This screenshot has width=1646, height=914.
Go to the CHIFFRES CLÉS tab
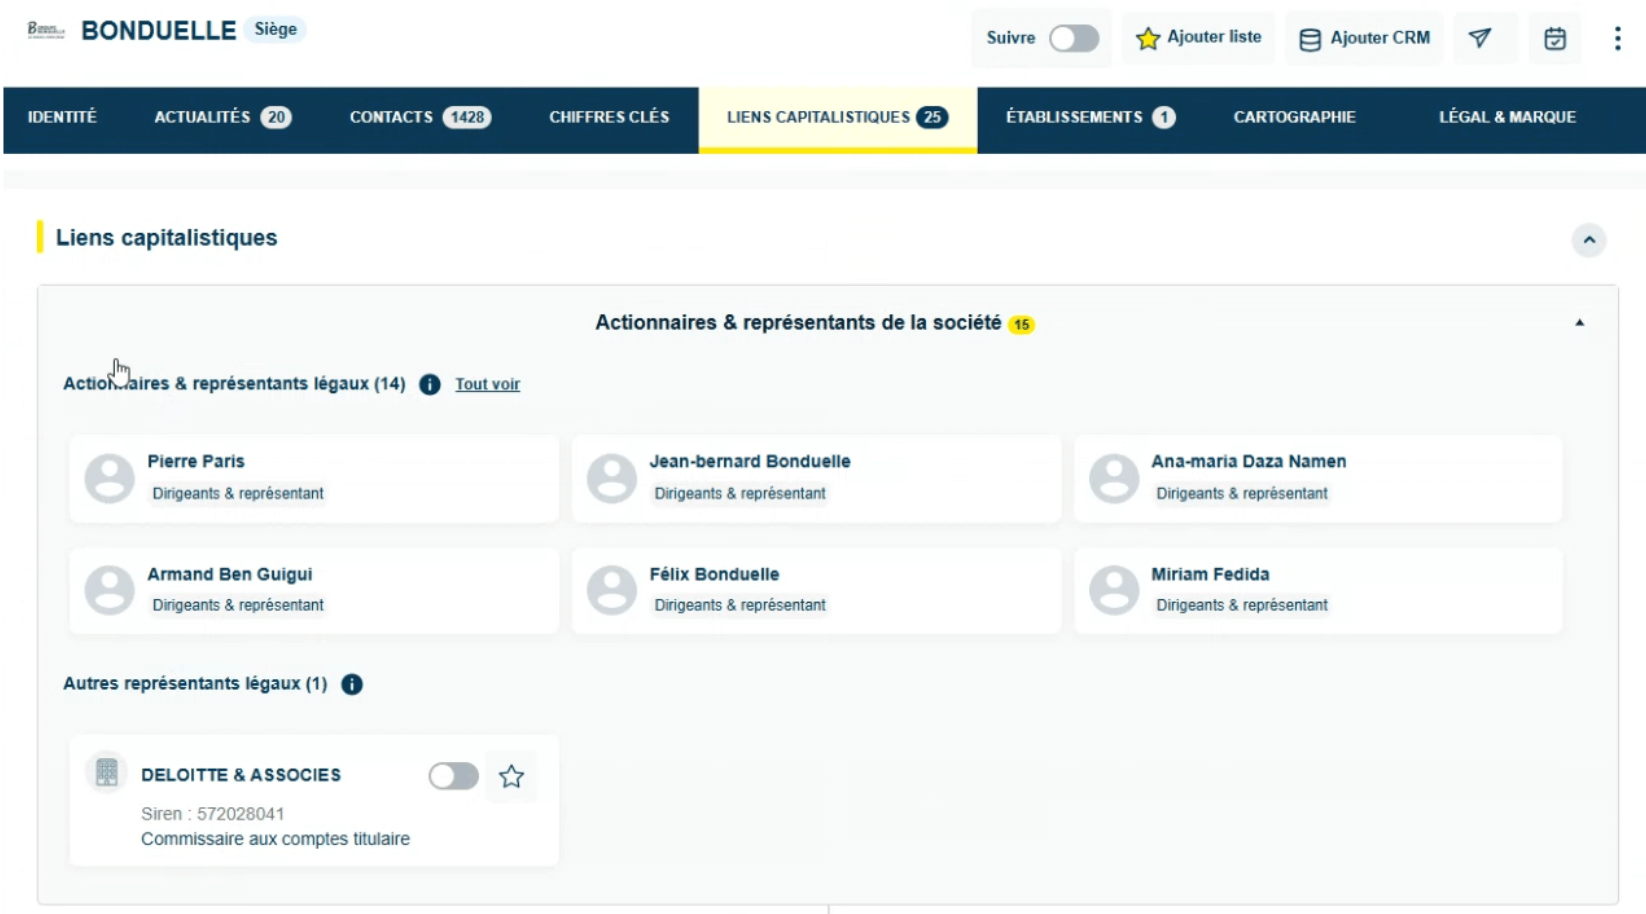tap(609, 118)
